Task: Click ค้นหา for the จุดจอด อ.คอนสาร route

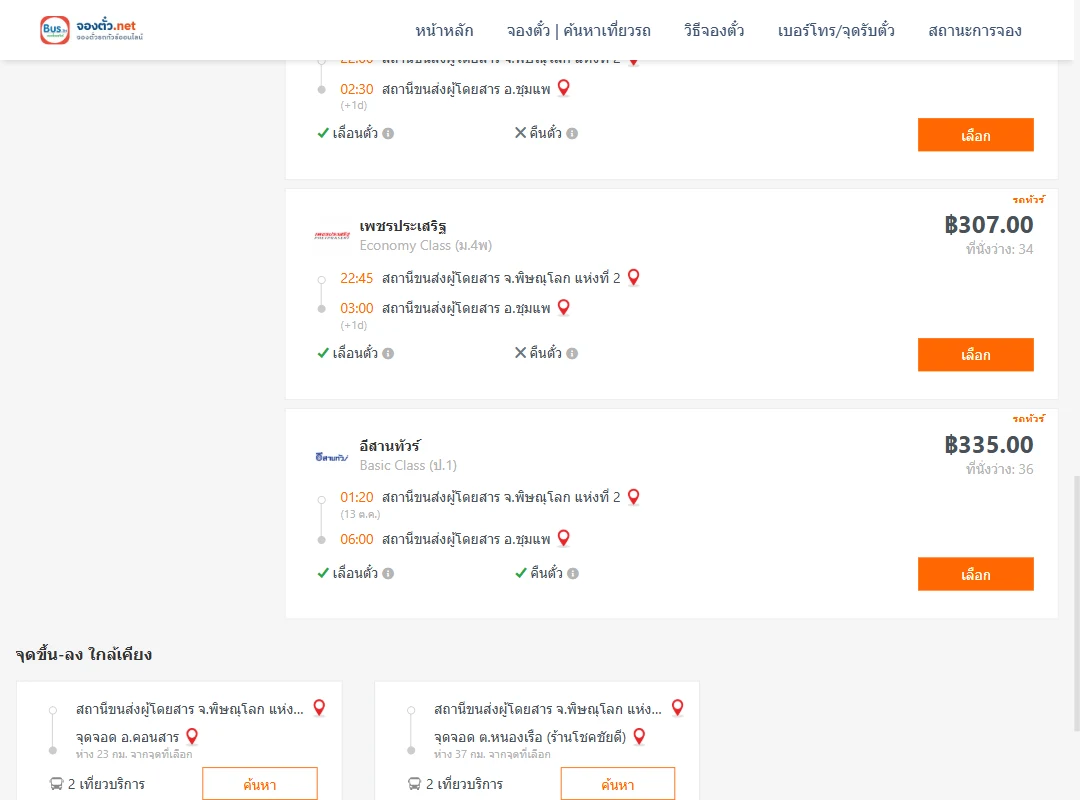Action: click(x=260, y=784)
